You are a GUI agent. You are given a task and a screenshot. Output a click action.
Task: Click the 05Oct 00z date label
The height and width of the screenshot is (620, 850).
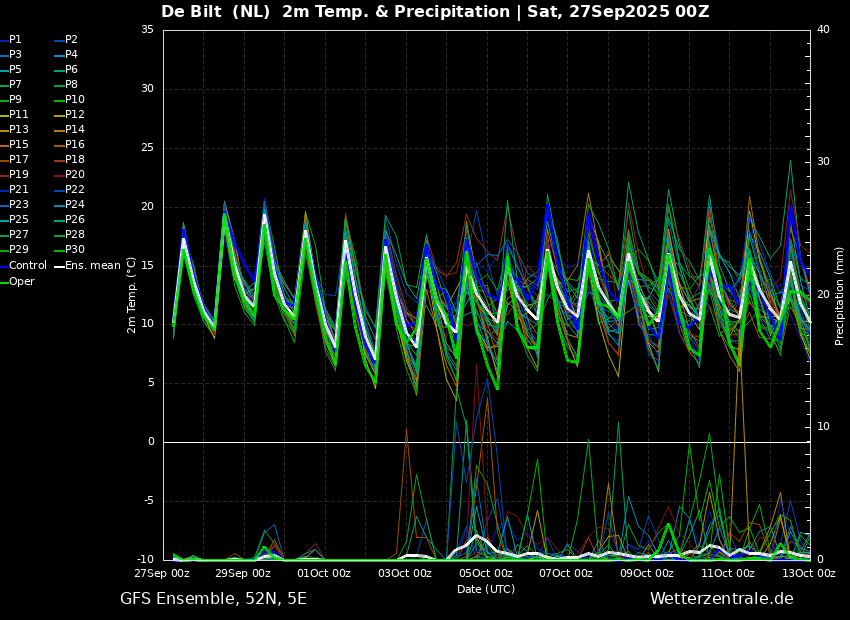coord(485,573)
